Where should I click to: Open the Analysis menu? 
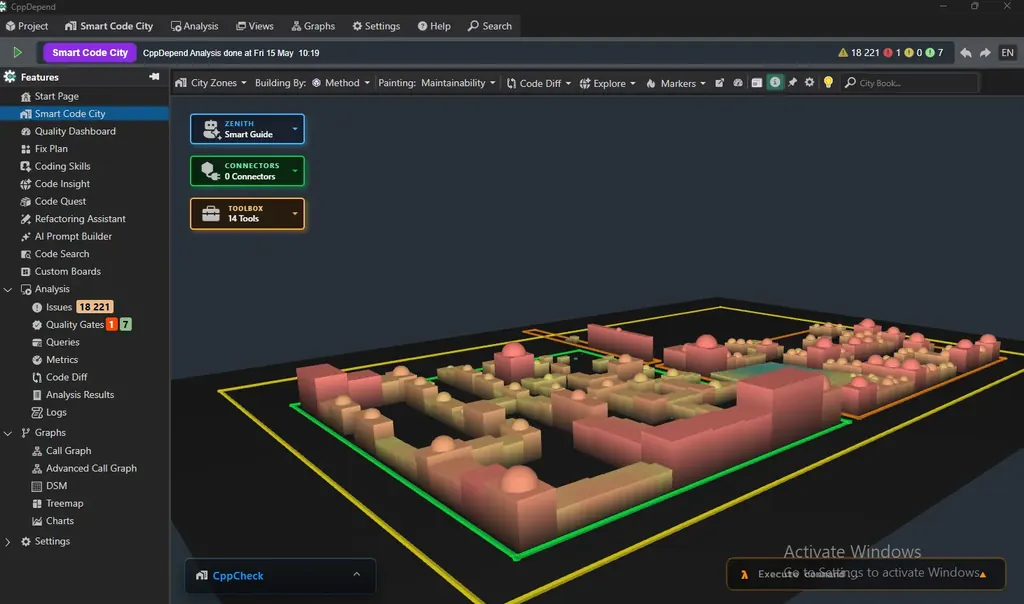point(195,26)
